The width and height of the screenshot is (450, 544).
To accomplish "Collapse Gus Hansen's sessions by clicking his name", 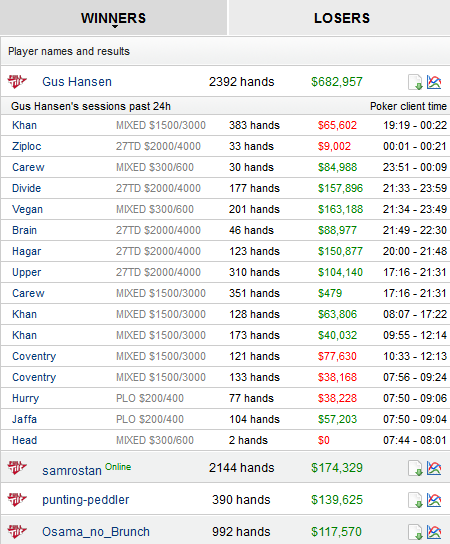I will click(77, 82).
